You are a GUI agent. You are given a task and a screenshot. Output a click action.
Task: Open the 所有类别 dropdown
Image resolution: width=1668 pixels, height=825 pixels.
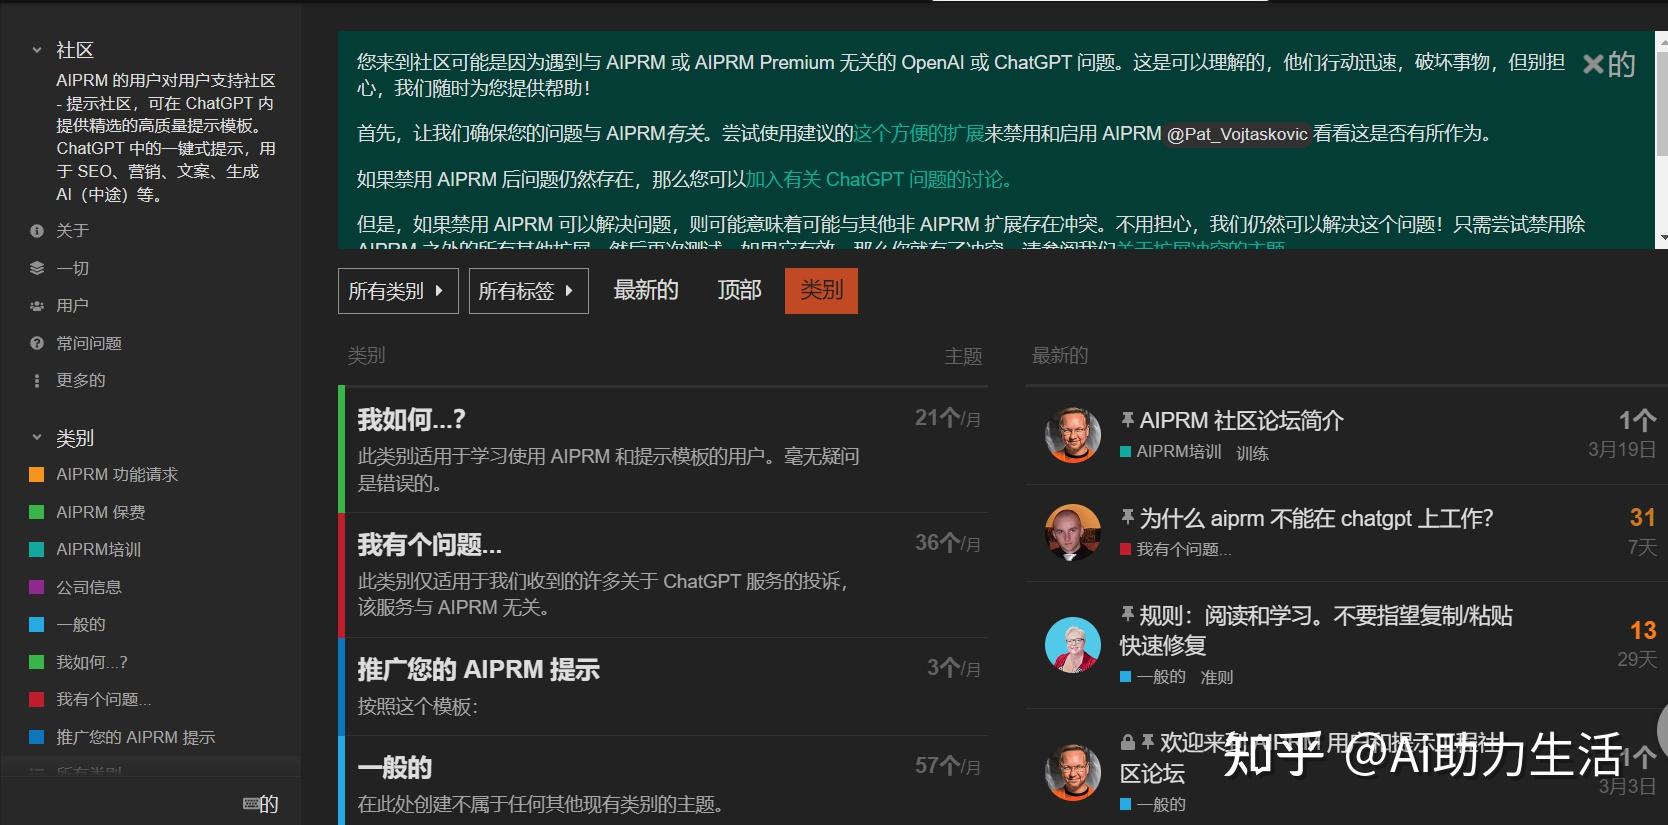click(398, 291)
